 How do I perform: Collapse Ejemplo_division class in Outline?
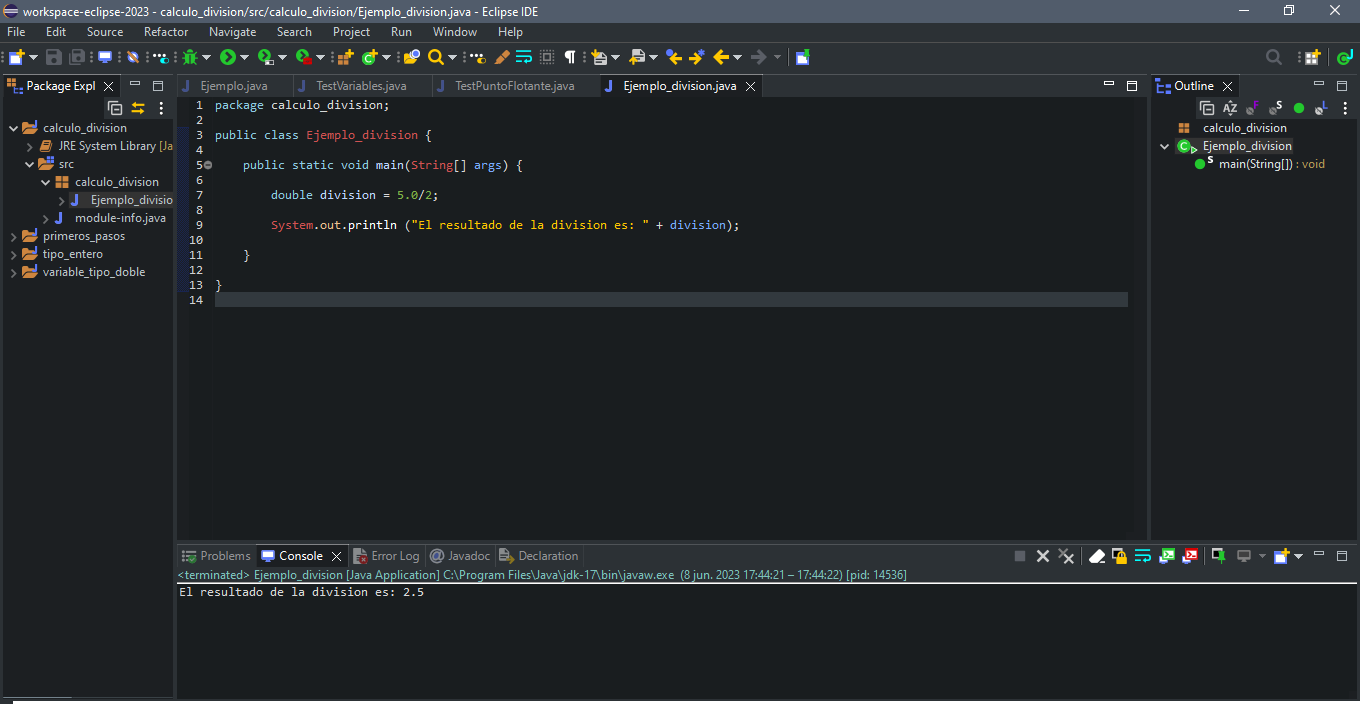coord(1164,146)
